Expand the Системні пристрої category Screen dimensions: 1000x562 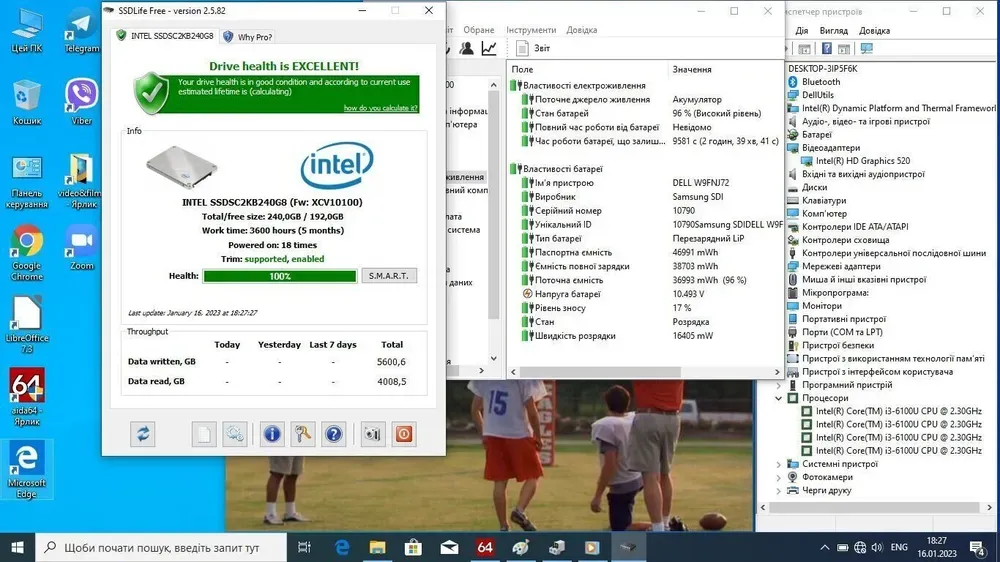click(779, 464)
